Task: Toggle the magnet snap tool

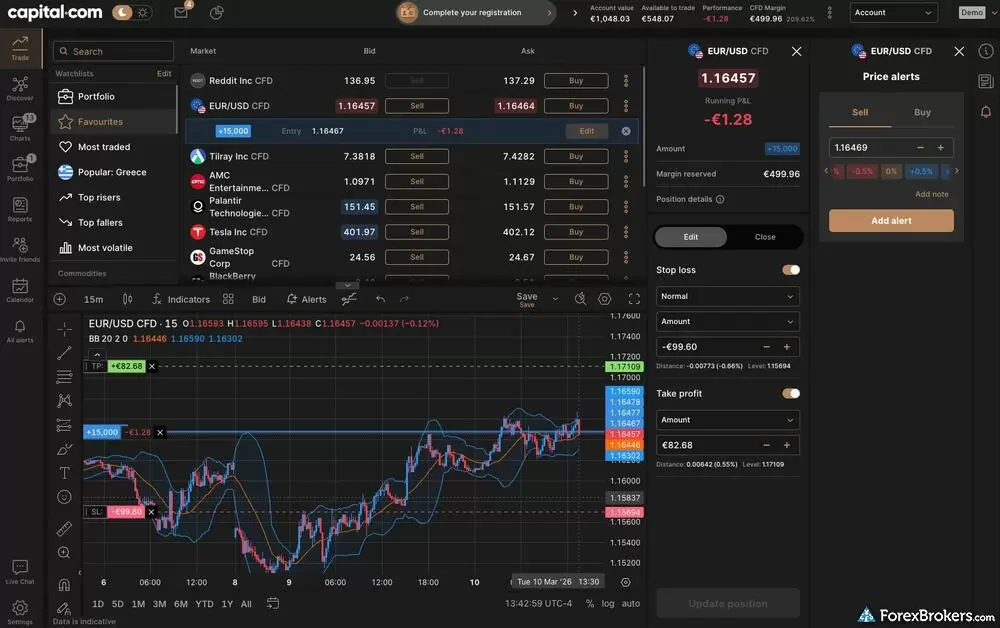Action: point(64,585)
